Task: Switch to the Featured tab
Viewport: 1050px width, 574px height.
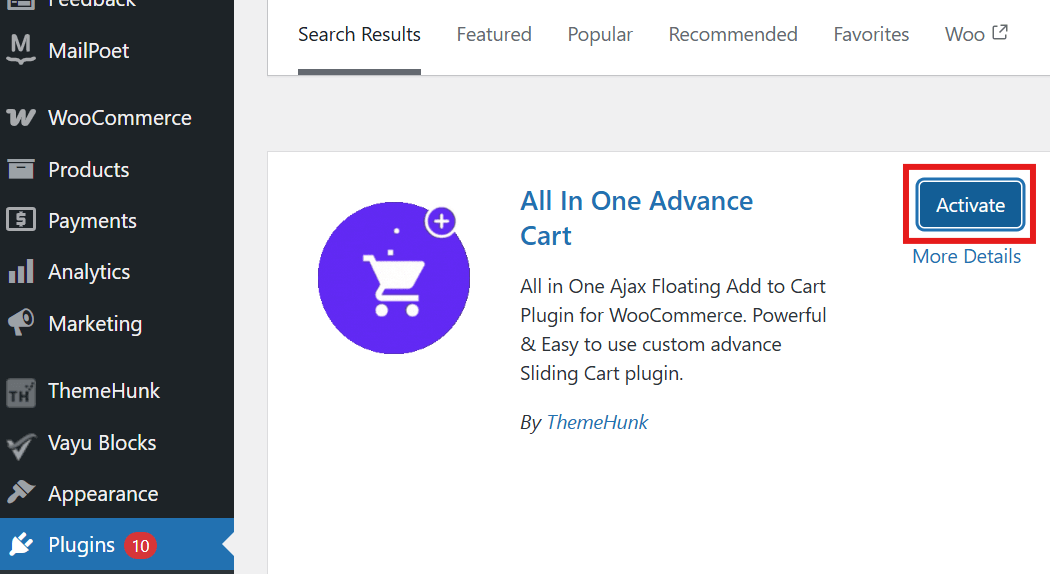Action: [494, 35]
